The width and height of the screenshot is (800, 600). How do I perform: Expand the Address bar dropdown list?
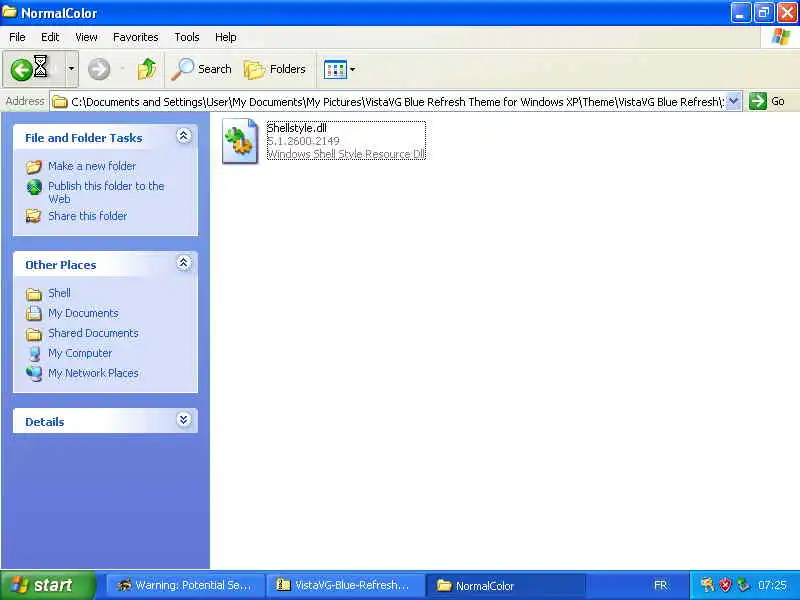(x=733, y=101)
